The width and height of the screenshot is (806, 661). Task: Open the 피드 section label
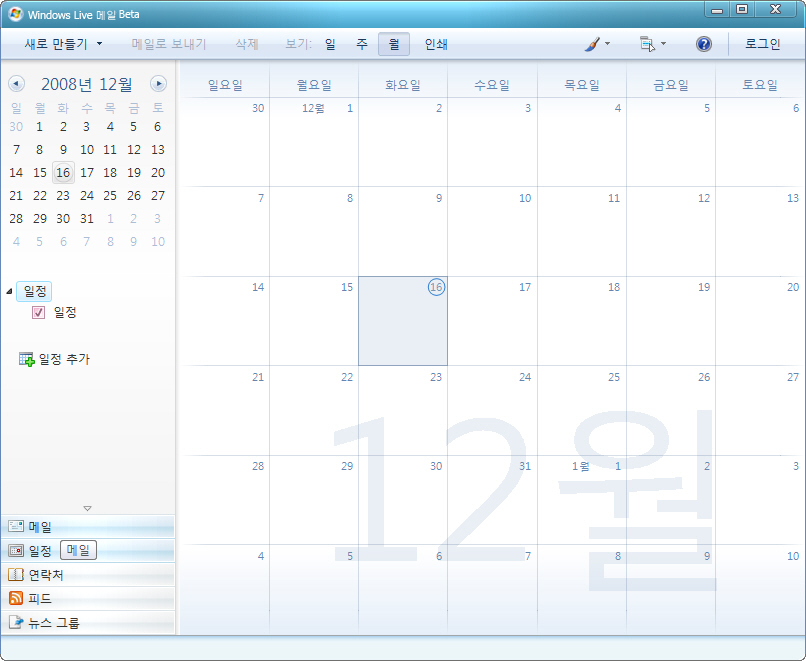(x=40, y=599)
